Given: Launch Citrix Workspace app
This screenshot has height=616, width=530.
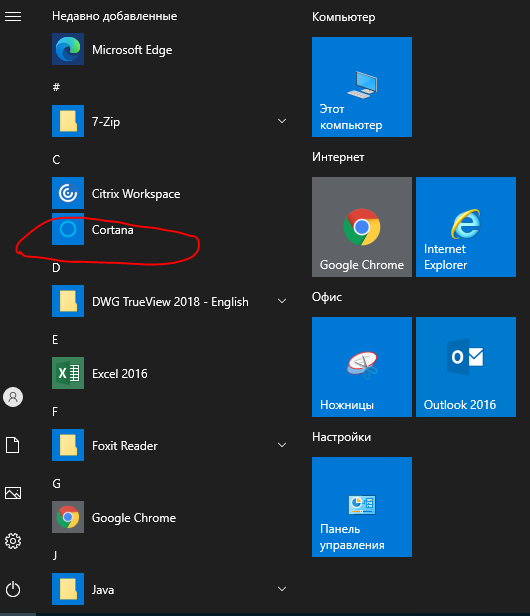Looking at the screenshot, I should coord(169,193).
